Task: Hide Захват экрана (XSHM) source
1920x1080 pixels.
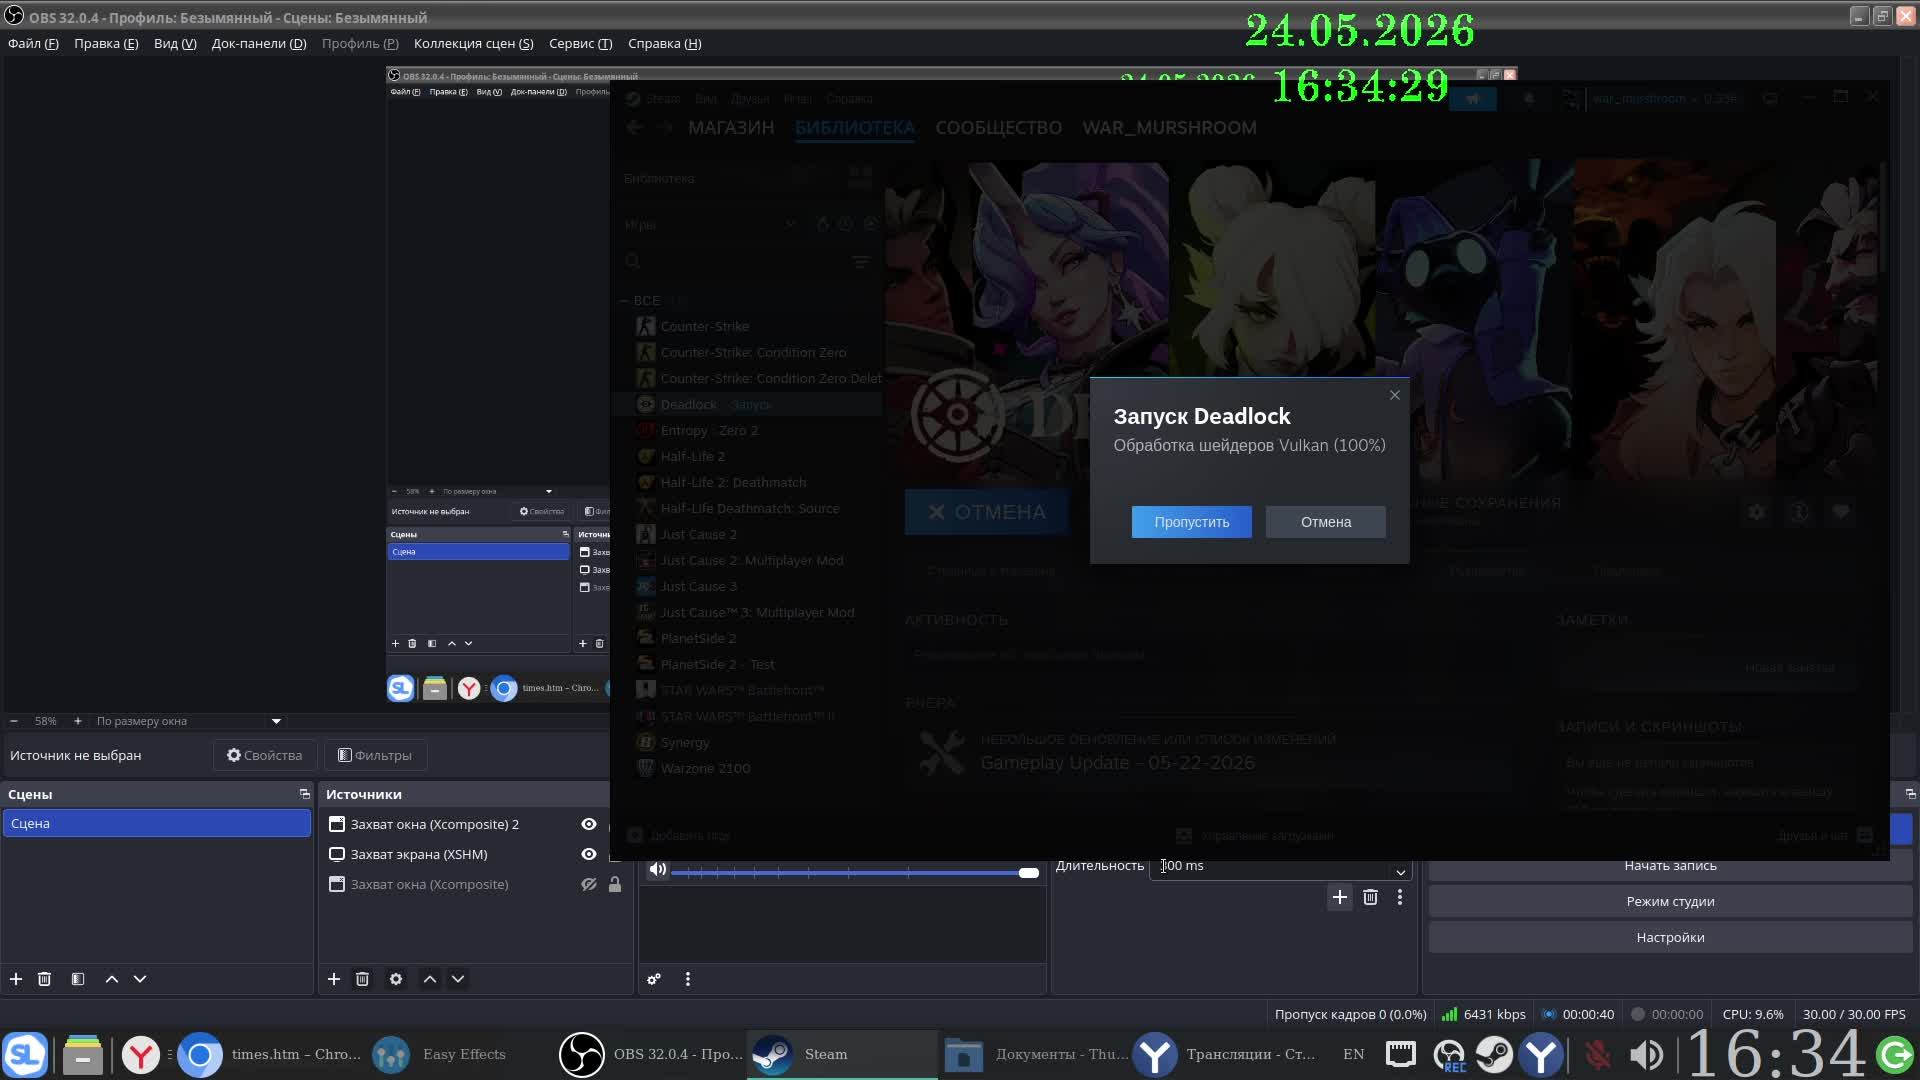Action: 589,854
